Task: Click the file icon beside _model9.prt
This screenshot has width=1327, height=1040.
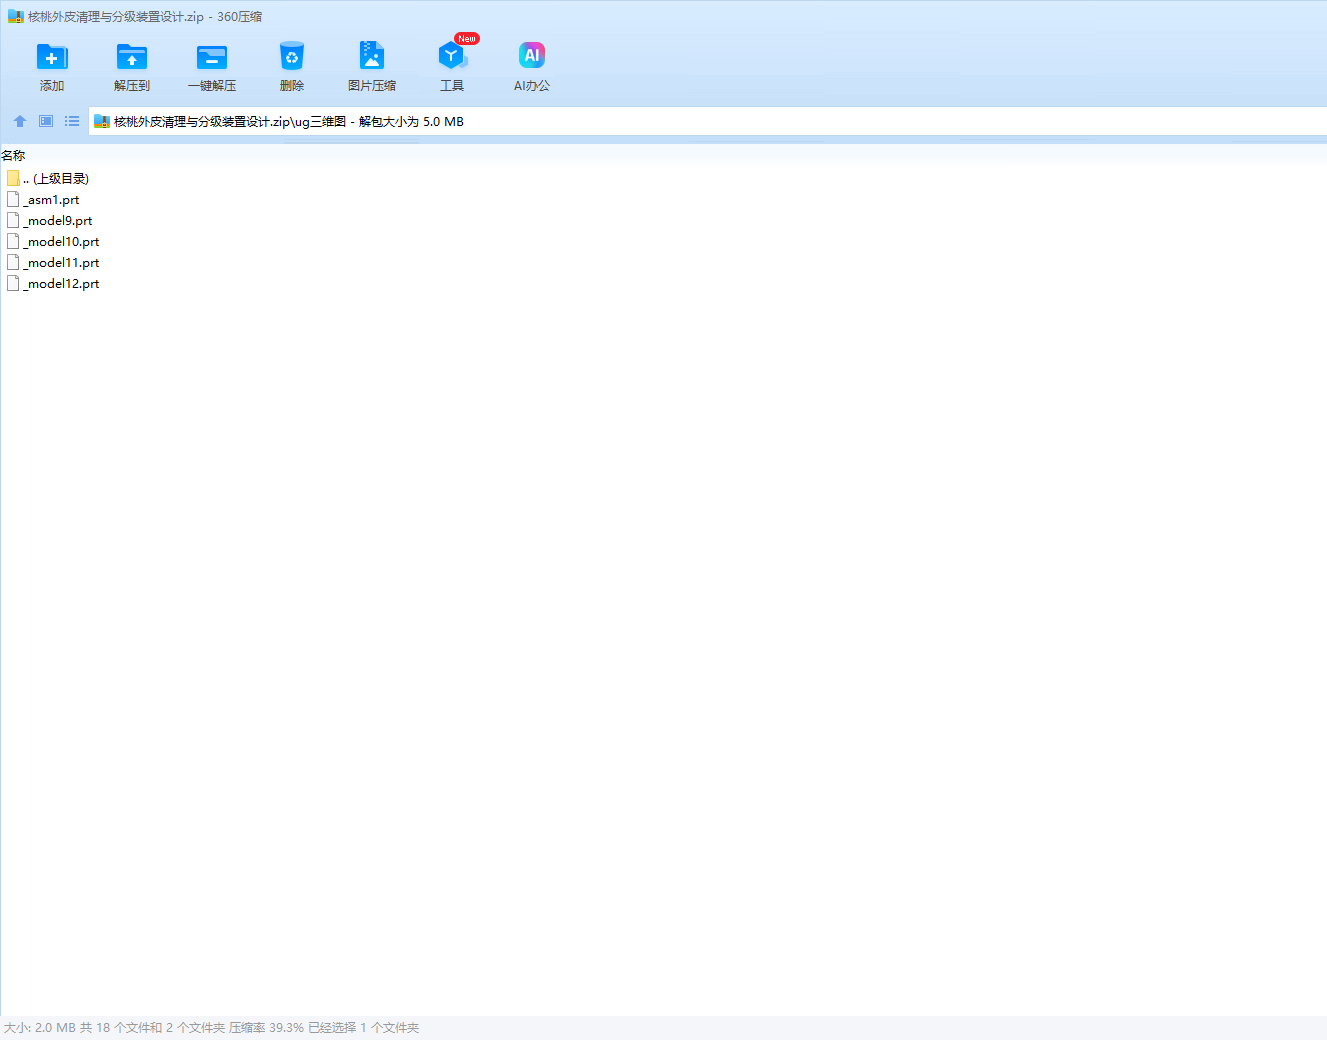Action: tap(13, 220)
